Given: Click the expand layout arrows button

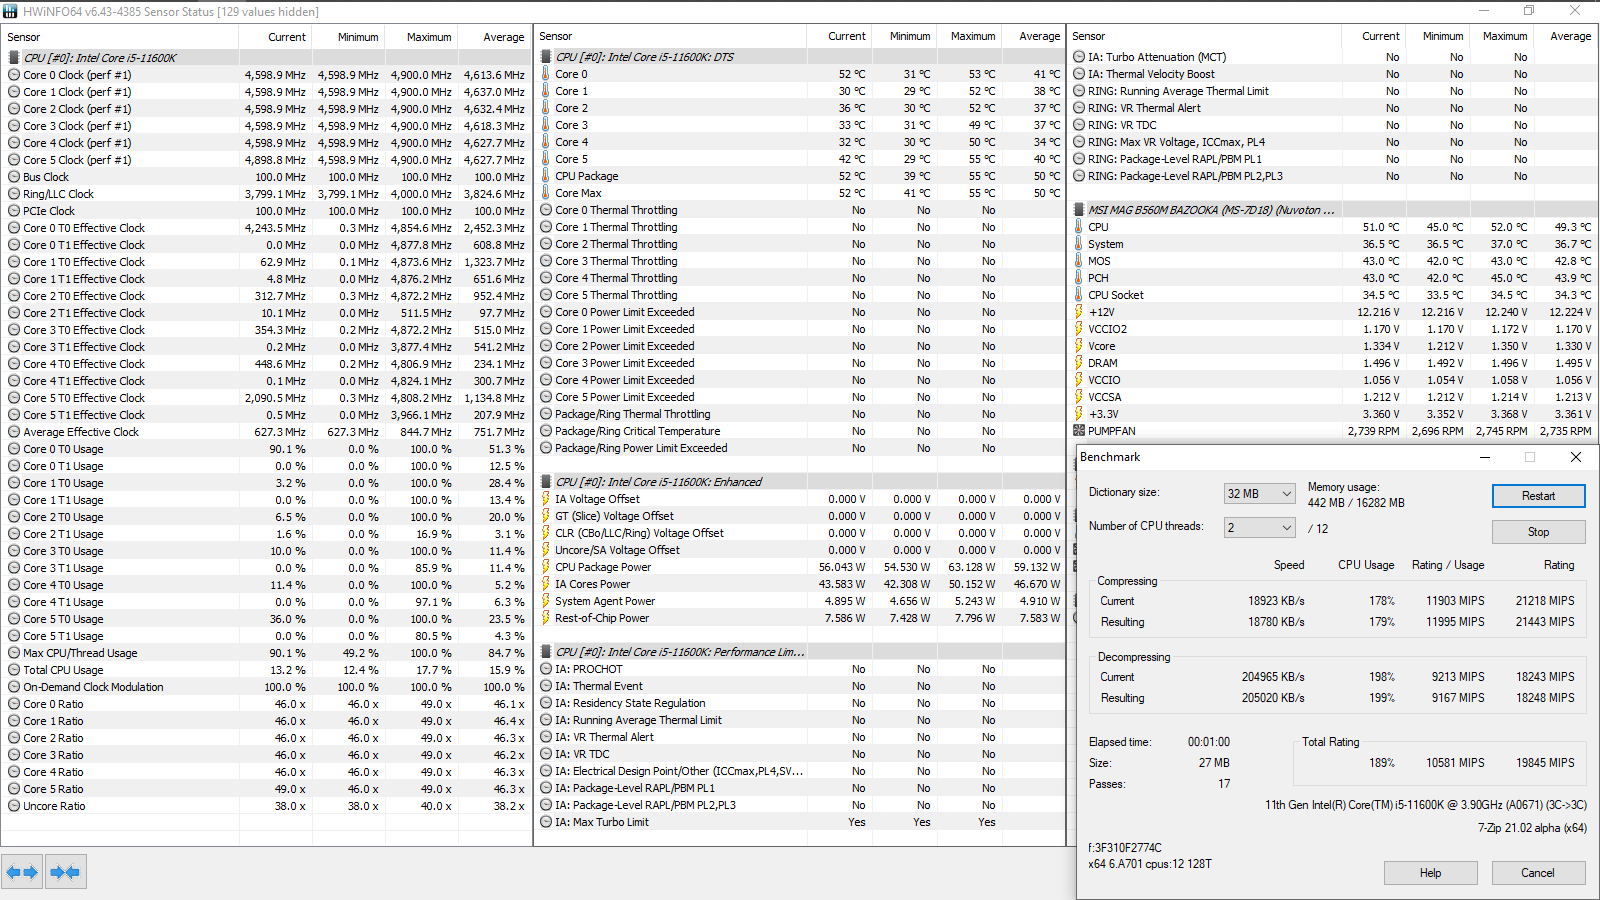Looking at the screenshot, I should point(22,872).
